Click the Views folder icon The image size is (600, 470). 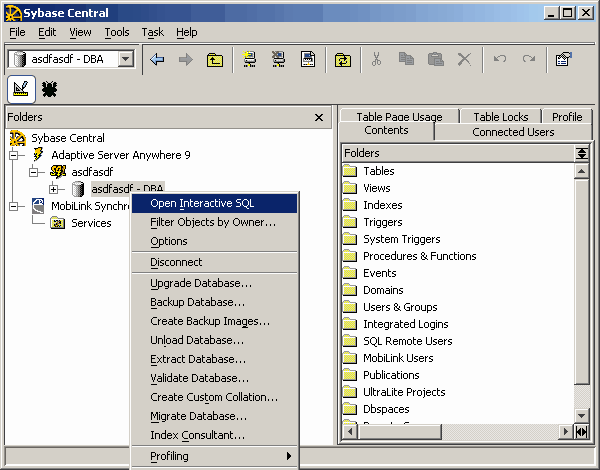coord(350,188)
